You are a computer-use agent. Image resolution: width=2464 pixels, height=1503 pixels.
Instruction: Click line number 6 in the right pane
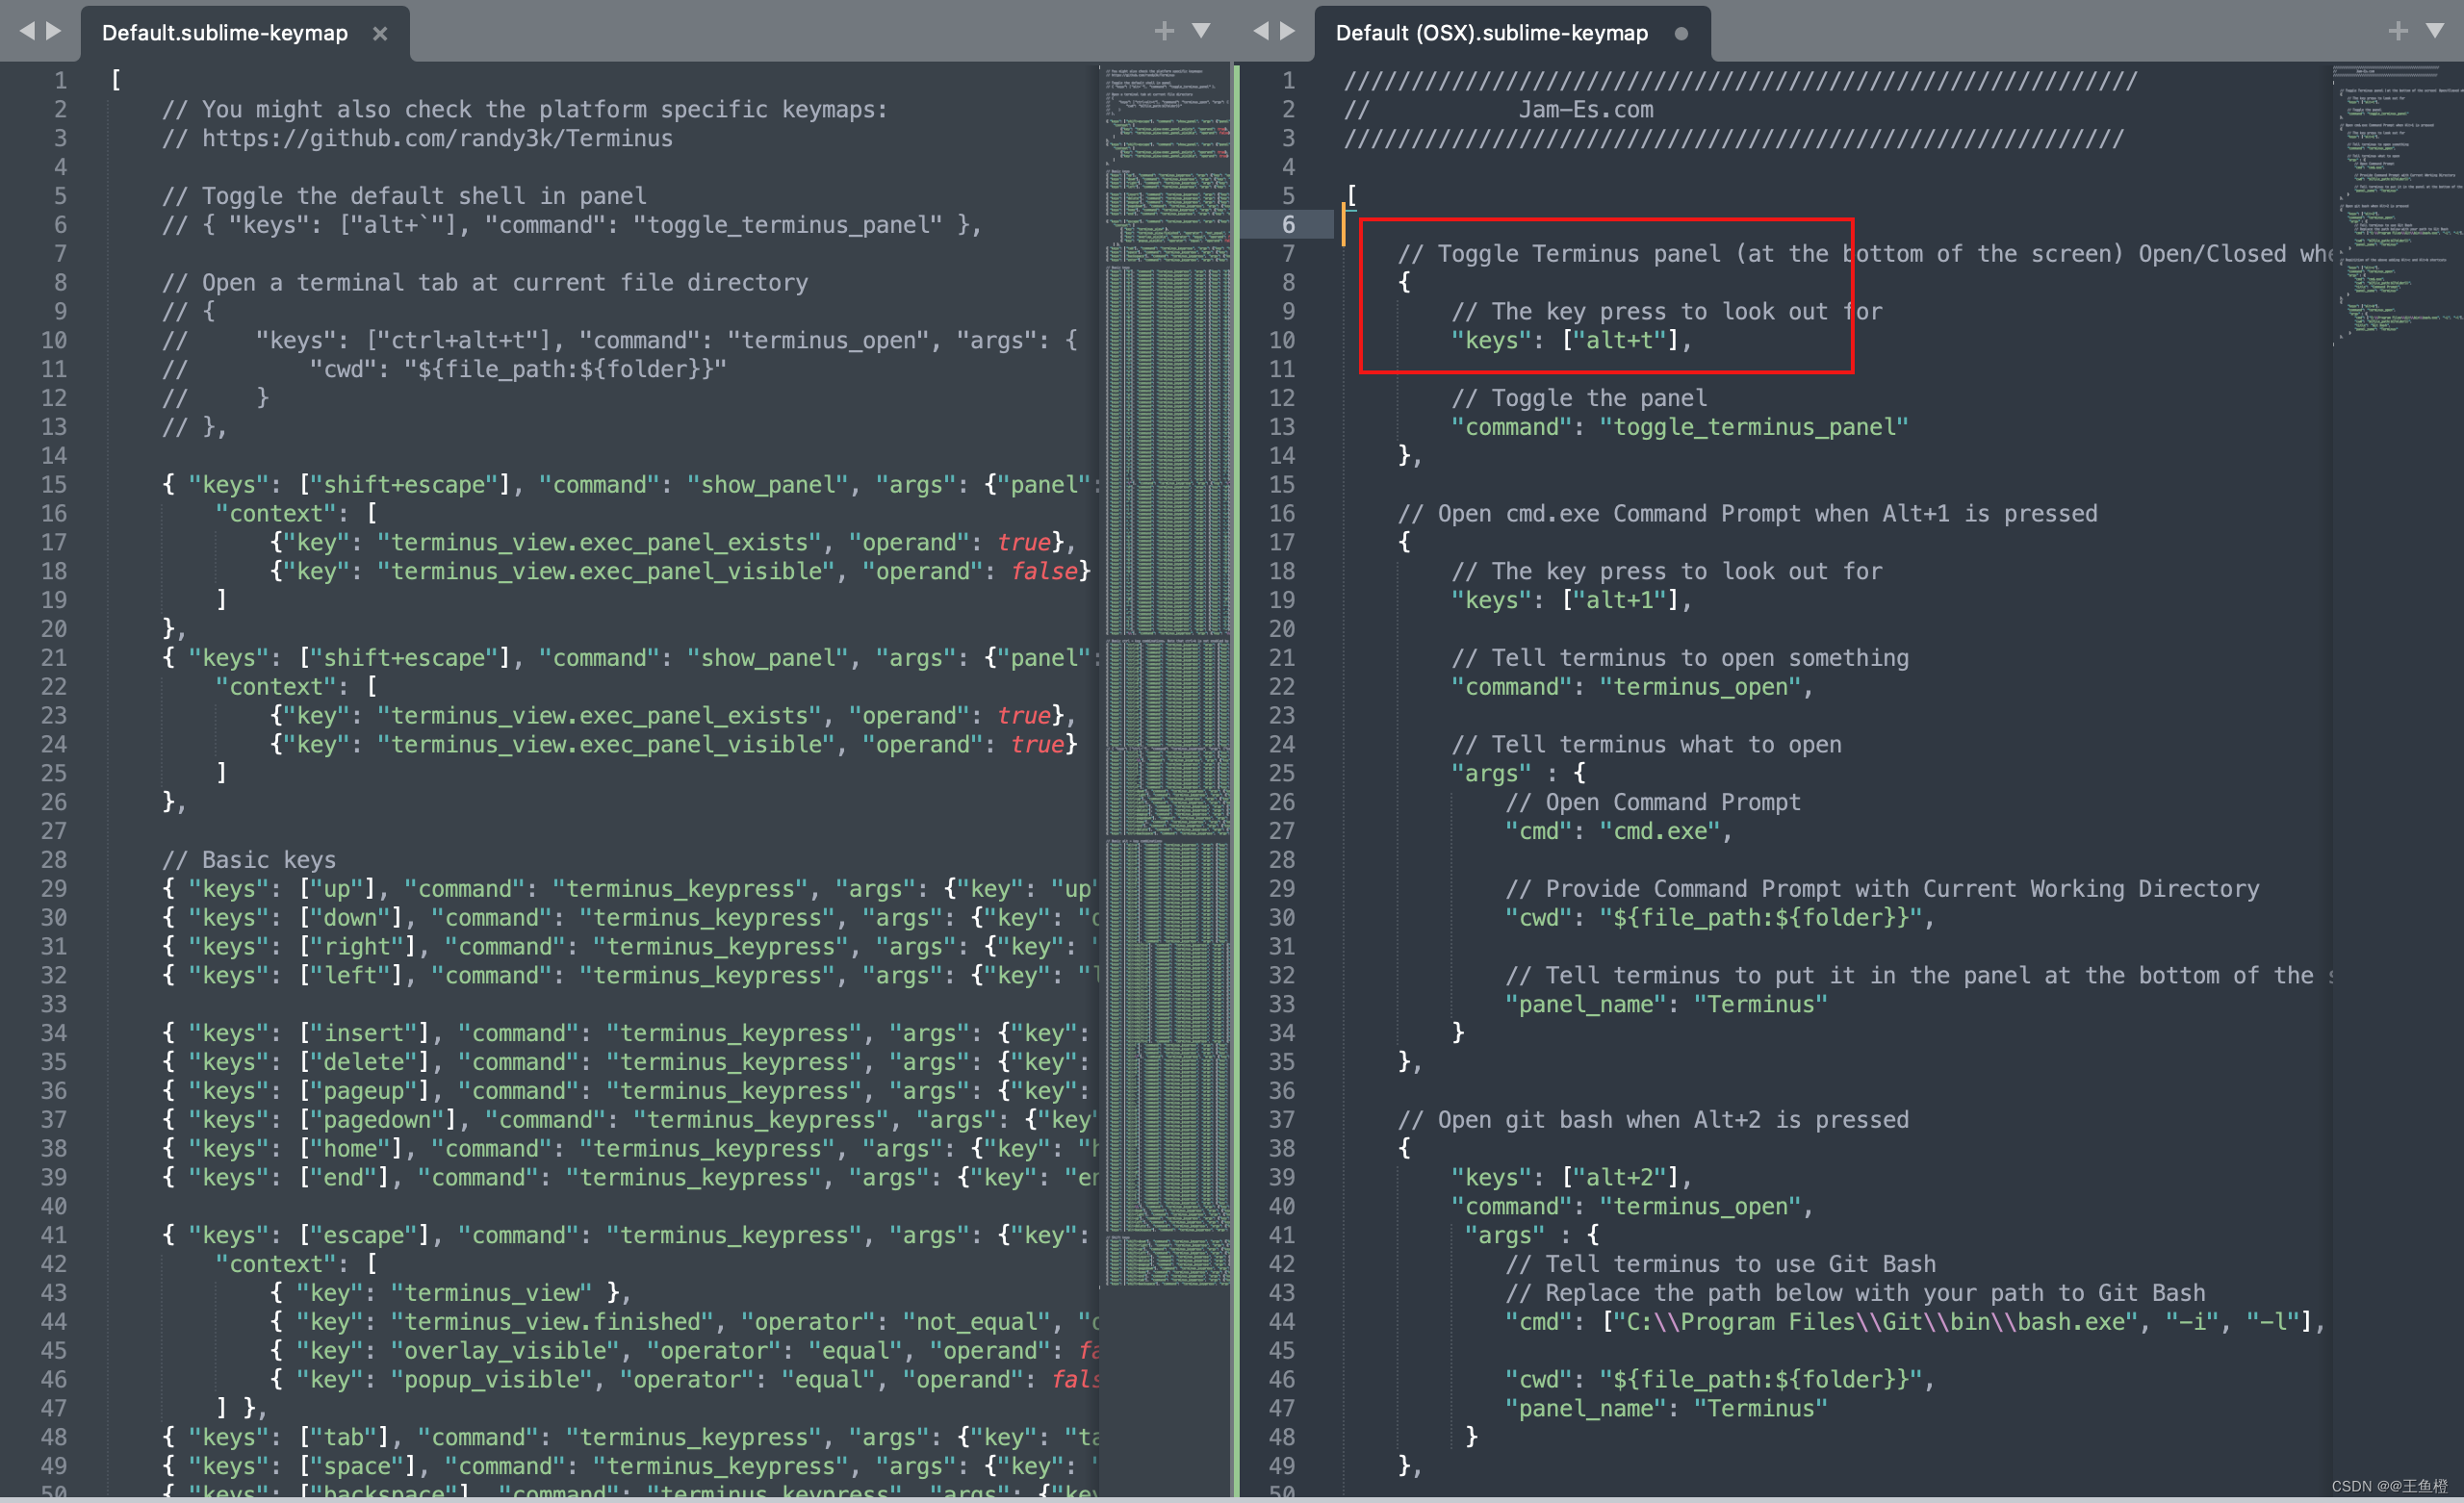point(1288,224)
